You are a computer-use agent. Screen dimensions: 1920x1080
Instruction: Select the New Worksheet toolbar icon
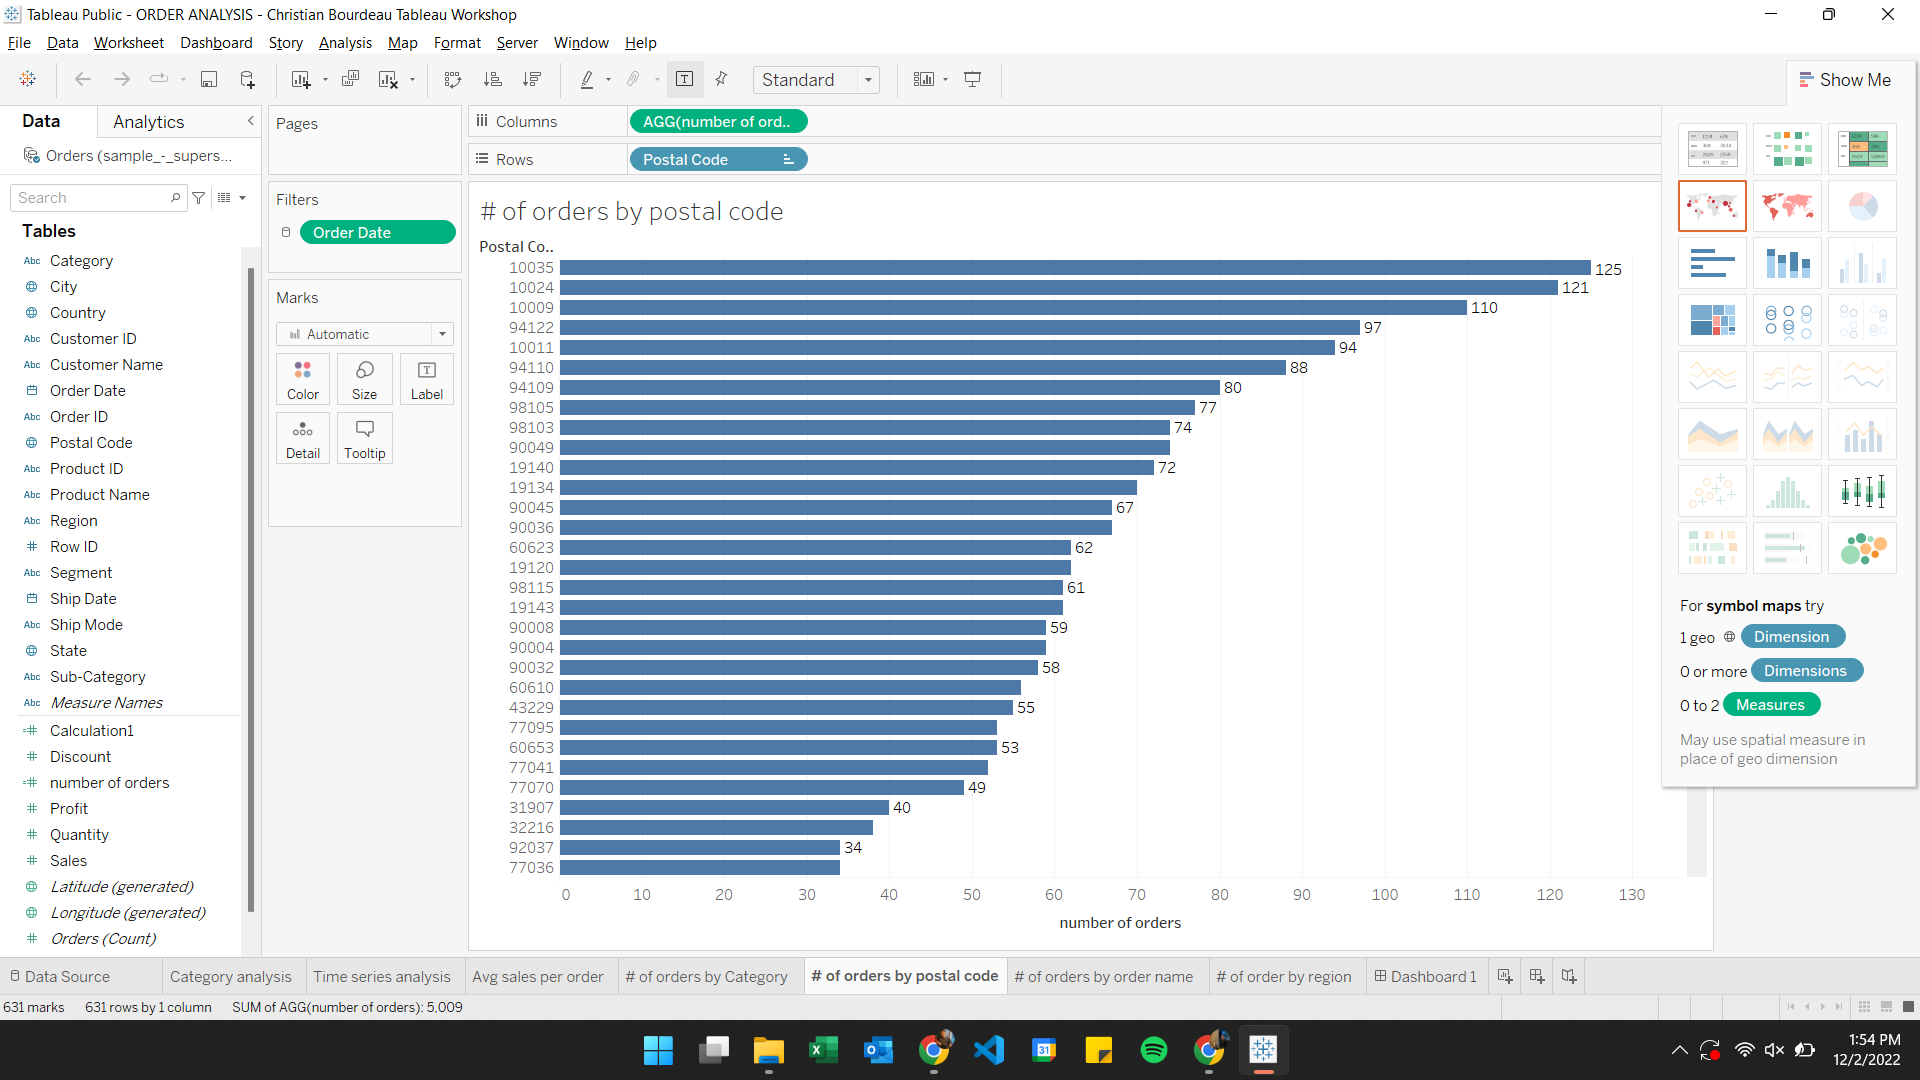[302, 79]
